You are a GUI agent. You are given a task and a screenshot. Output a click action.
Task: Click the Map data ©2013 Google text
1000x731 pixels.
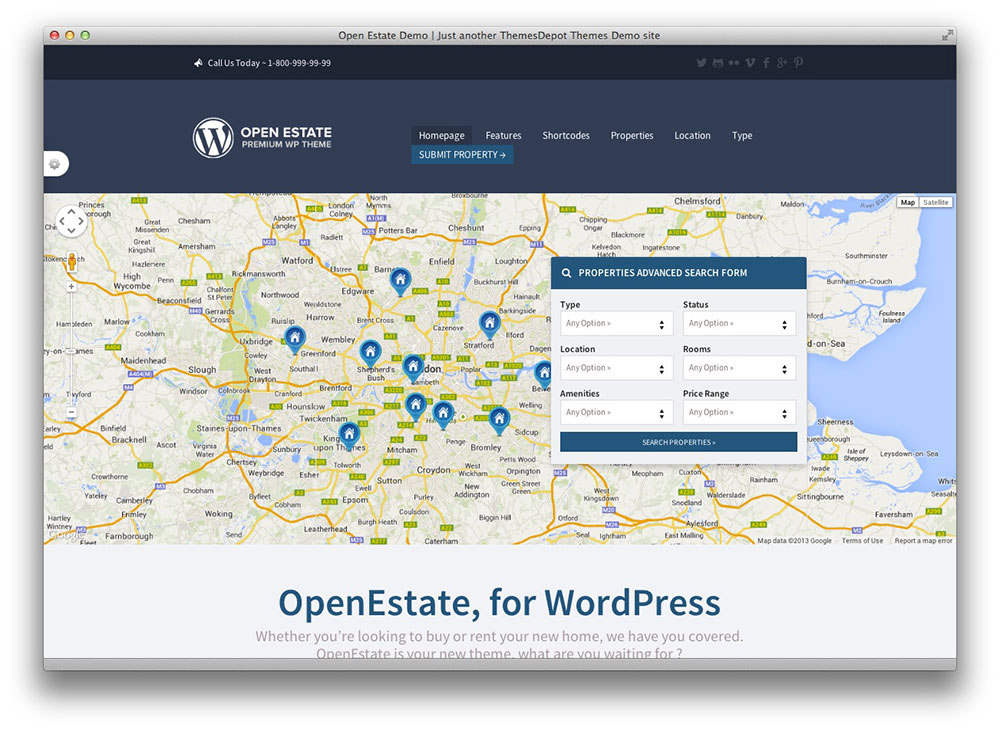pos(794,540)
